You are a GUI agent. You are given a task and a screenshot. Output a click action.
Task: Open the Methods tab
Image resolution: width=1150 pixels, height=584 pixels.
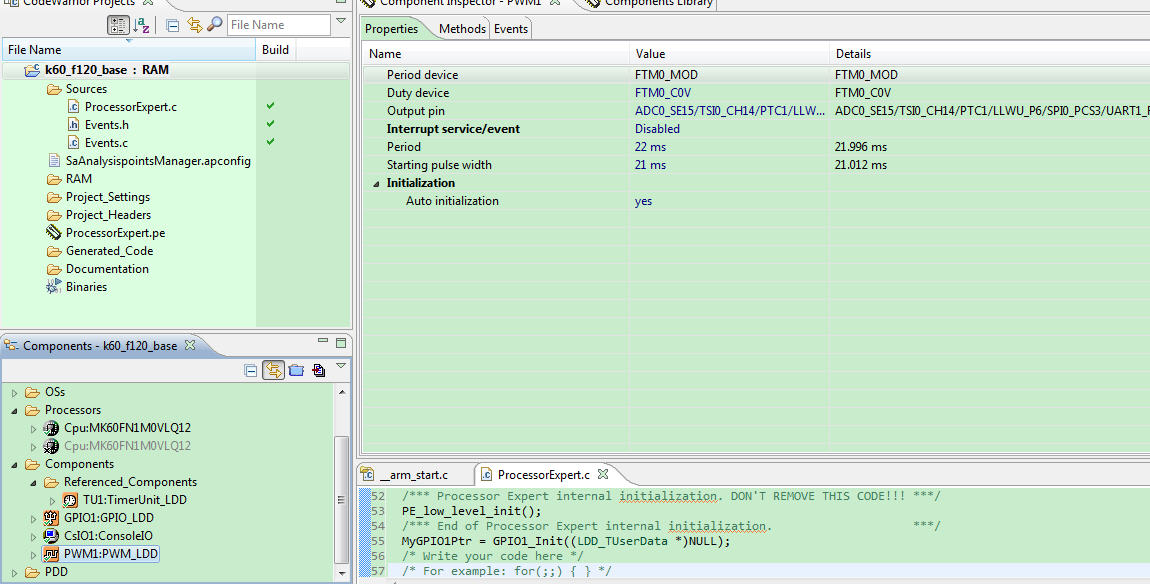462,29
